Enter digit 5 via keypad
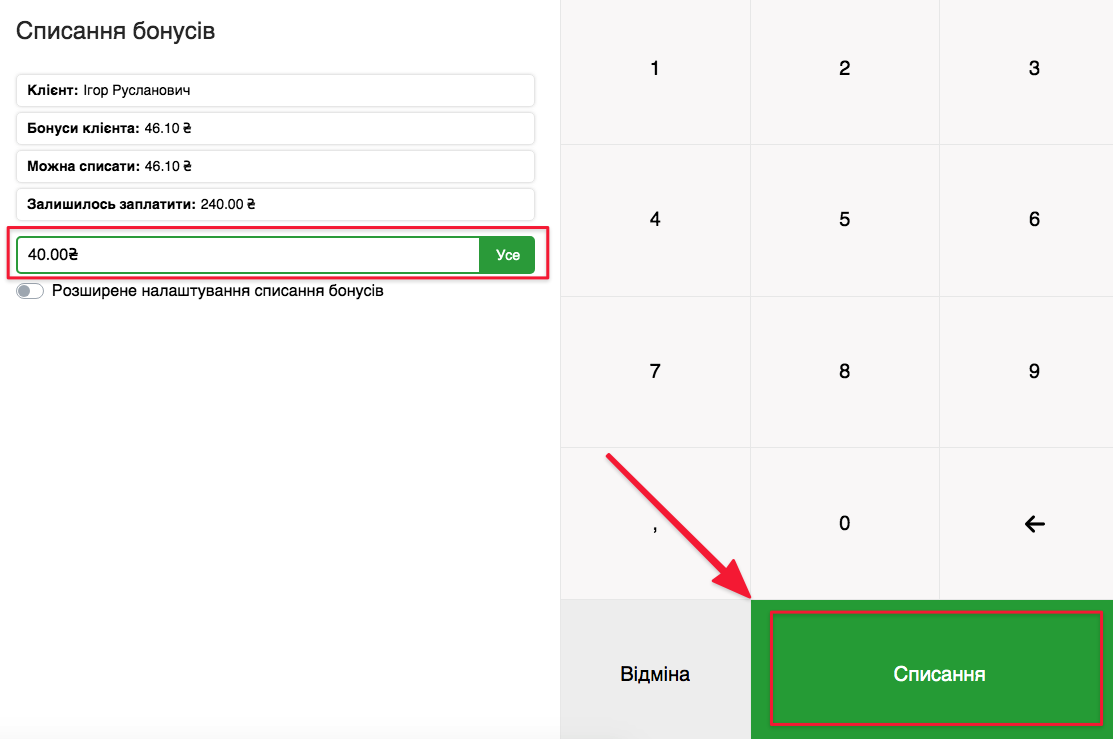 coord(844,220)
